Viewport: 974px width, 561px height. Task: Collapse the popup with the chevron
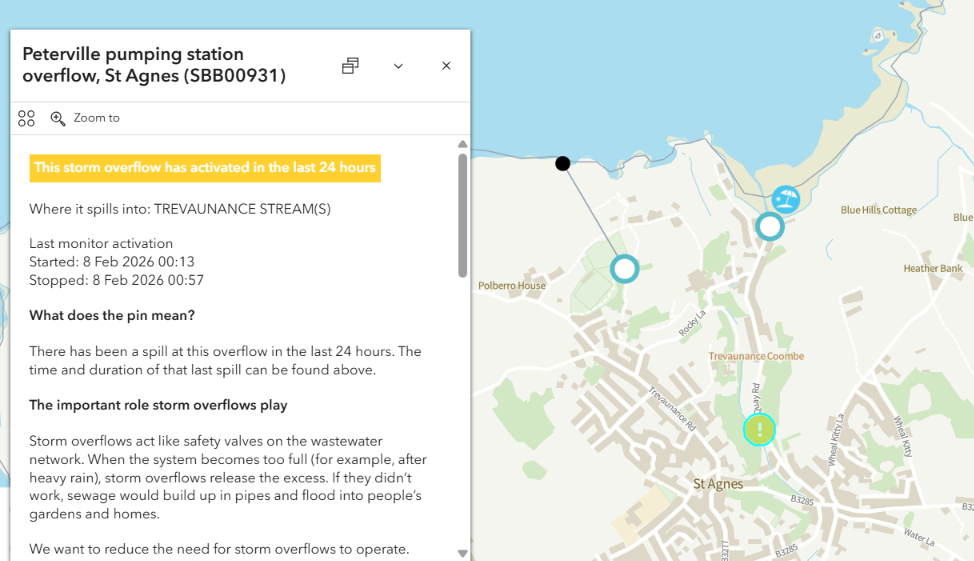(x=398, y=66)
